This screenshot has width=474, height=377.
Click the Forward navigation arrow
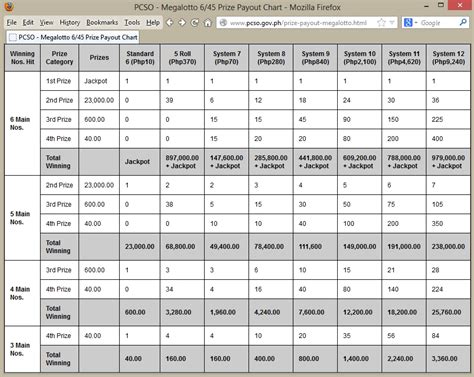182,23
